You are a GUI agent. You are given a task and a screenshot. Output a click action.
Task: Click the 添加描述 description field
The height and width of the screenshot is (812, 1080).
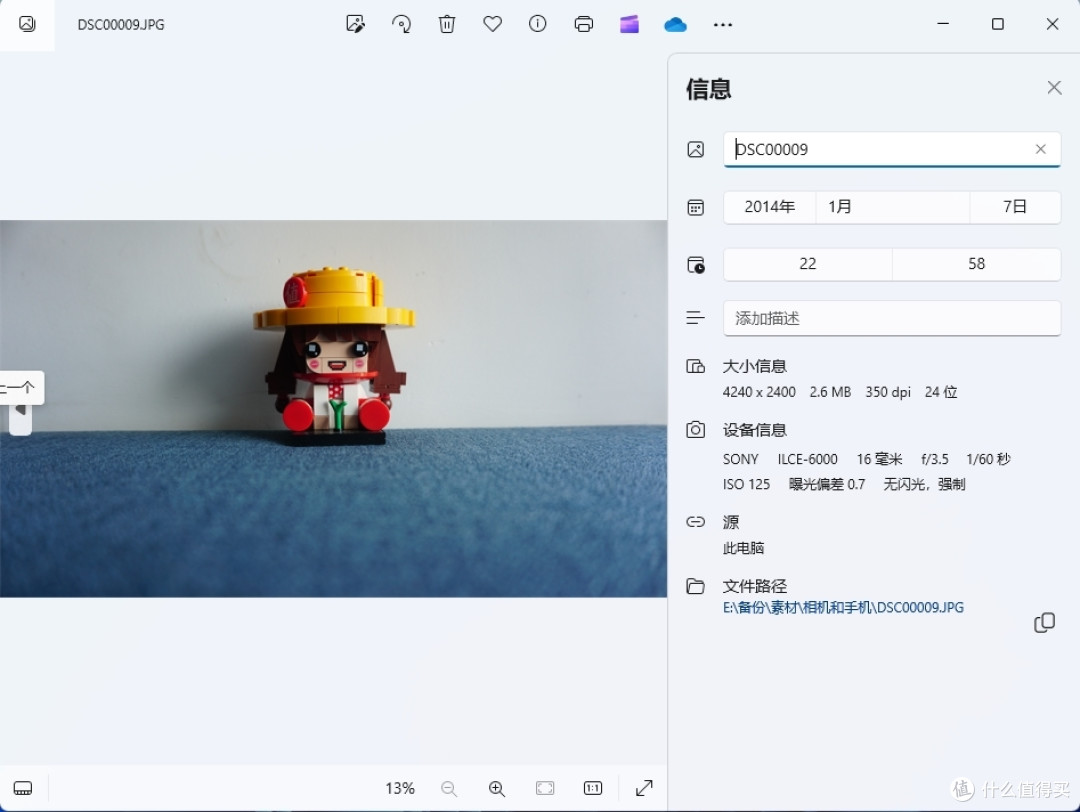[x=892, y=318]
